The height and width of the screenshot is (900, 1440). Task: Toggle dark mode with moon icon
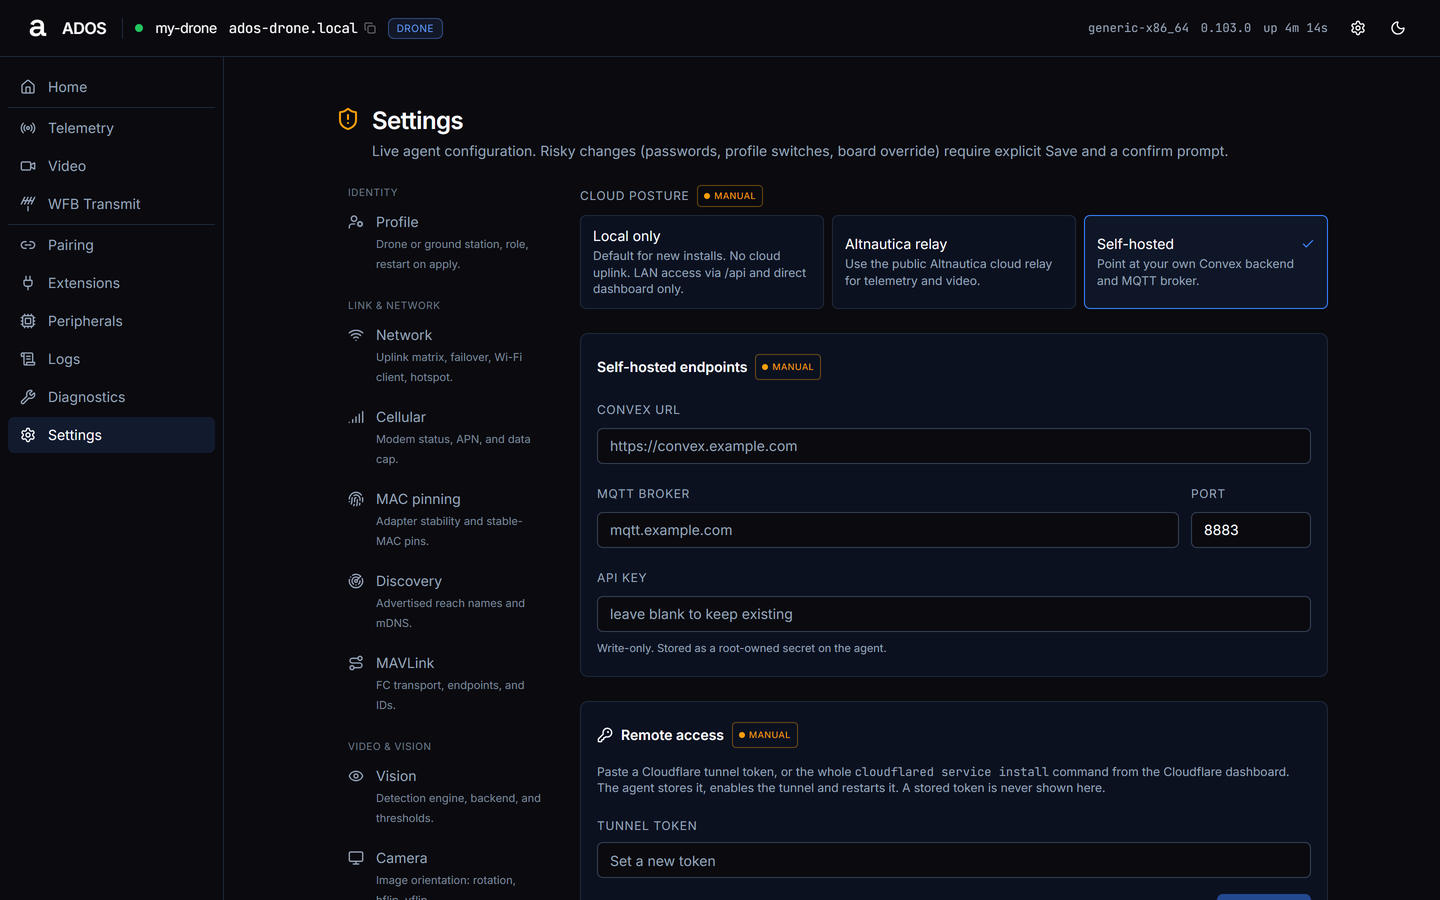coord(1398,28)
